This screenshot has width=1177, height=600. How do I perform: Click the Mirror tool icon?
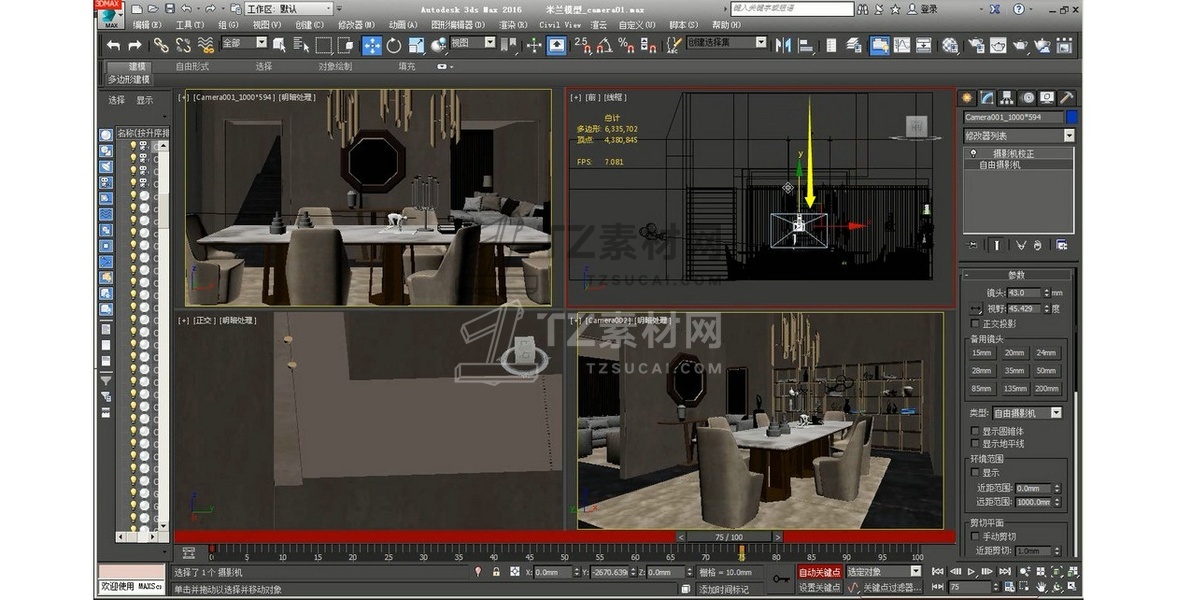click(x=782, y=45)
